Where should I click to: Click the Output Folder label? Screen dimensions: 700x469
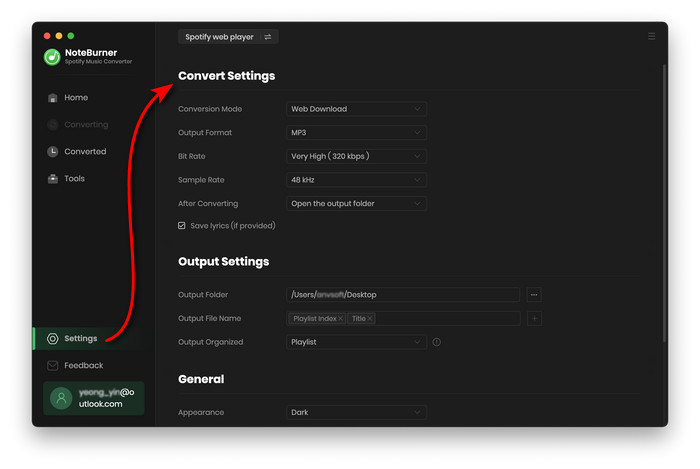(x=203, y=295)
